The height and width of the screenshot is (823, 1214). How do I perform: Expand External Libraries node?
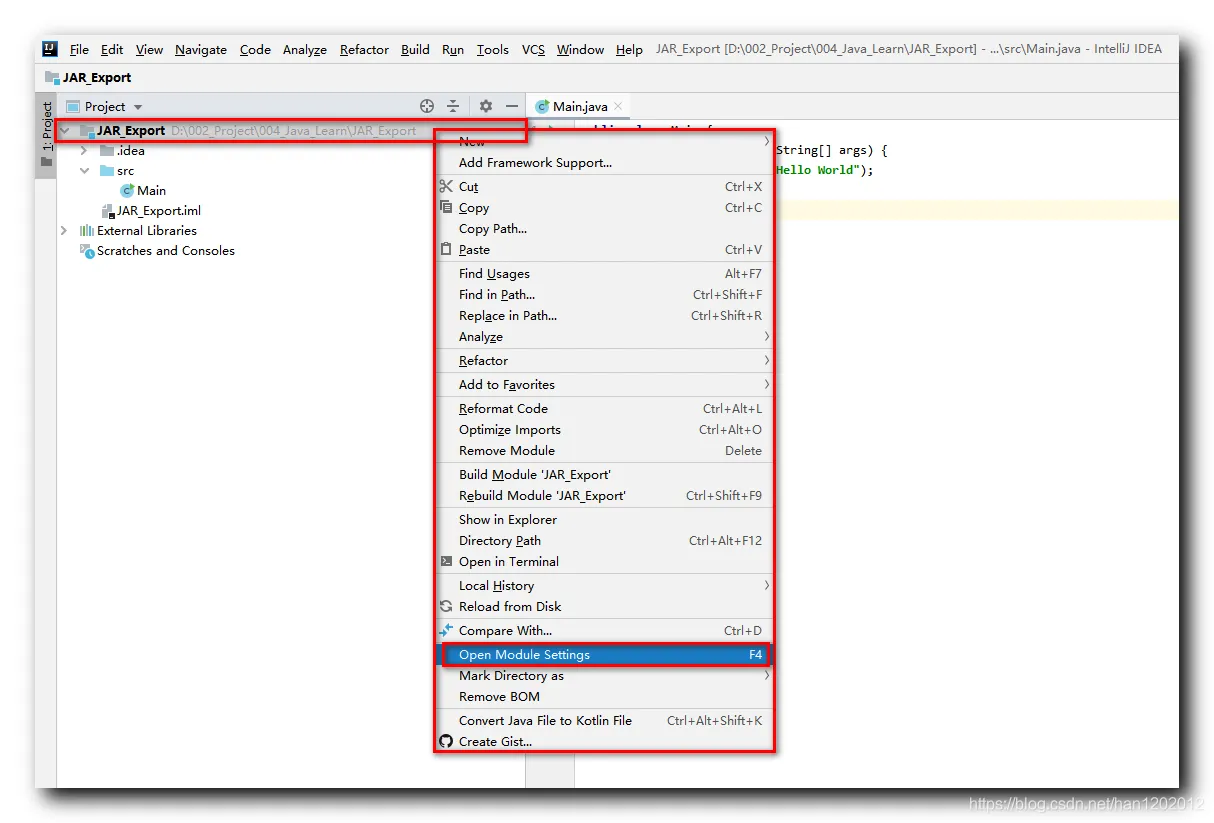tap(64, 230)
